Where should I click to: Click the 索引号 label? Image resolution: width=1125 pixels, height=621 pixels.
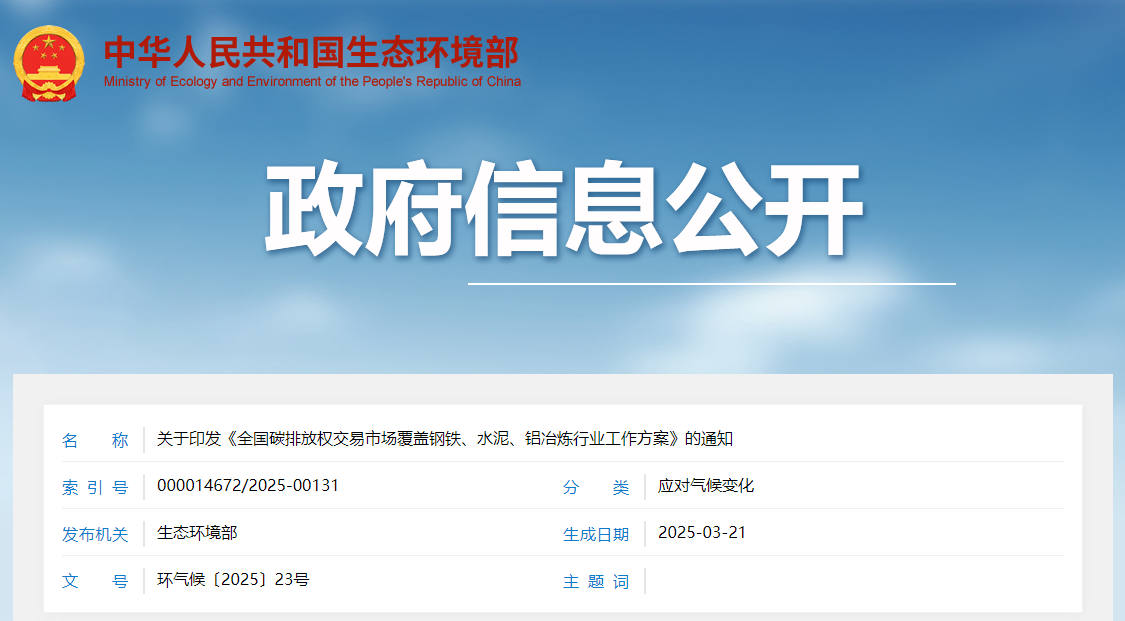point(95,488)
